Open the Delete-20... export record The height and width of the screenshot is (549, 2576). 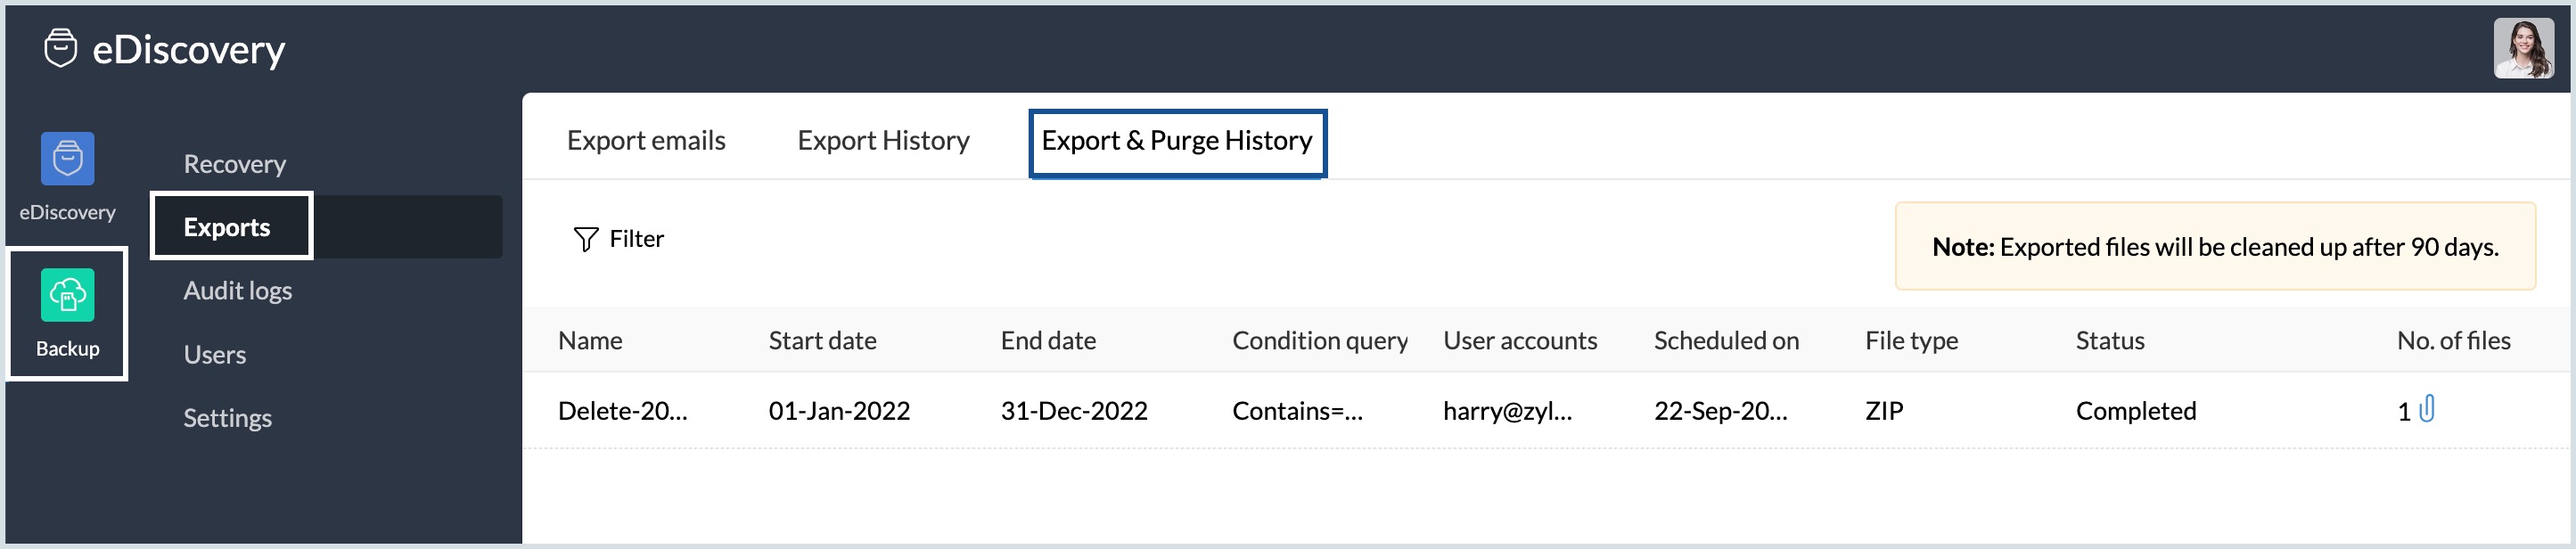click(x=622, y=410)
